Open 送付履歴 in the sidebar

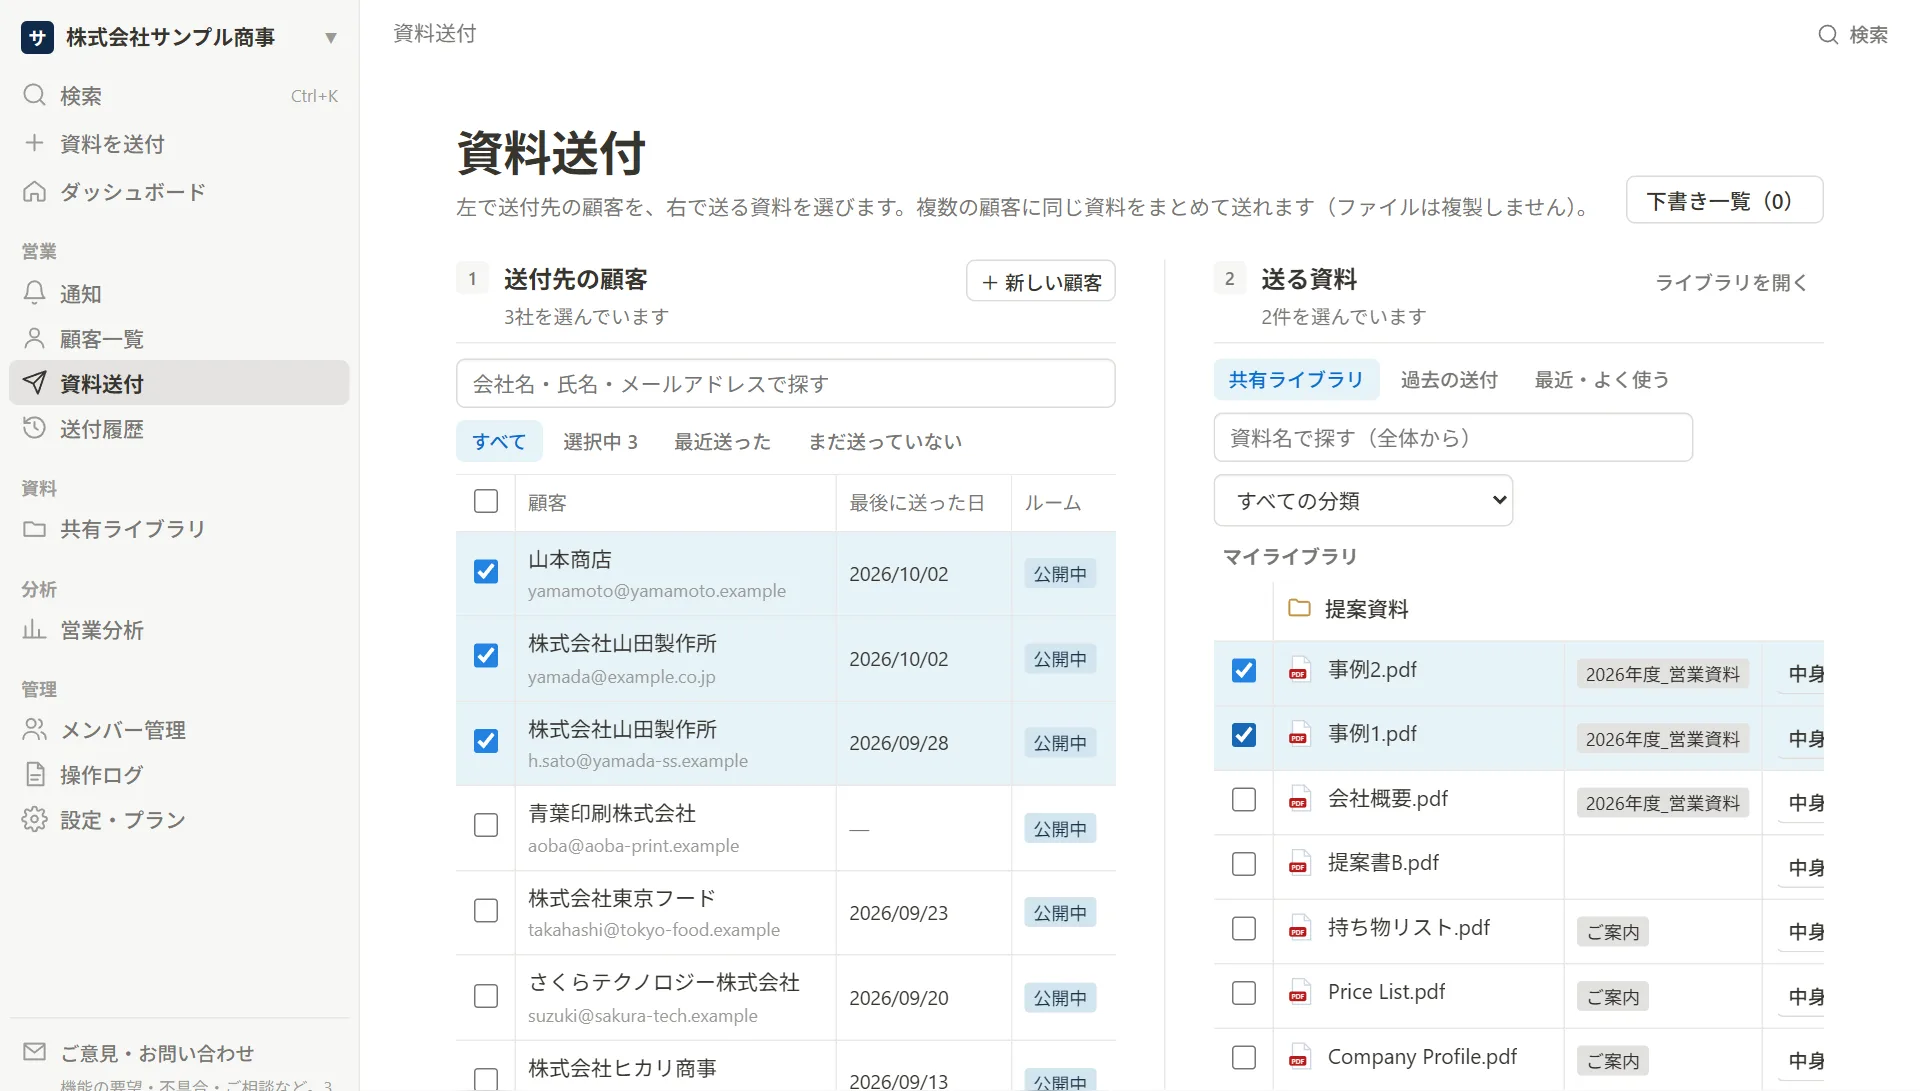pyautogui.click(x=179, y=428)
